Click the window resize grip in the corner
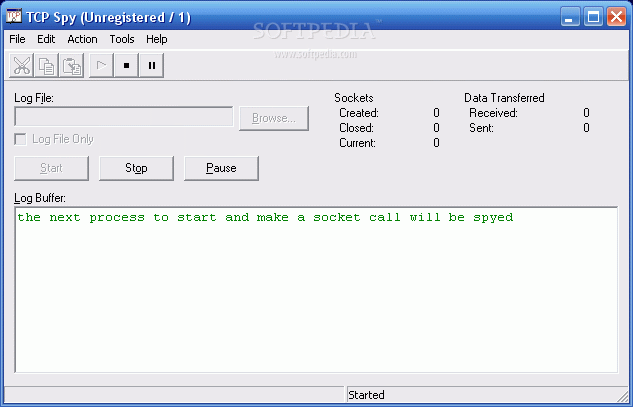Image resolution: width=633 pixels, height=407 pixels. [x=623, y=395]
